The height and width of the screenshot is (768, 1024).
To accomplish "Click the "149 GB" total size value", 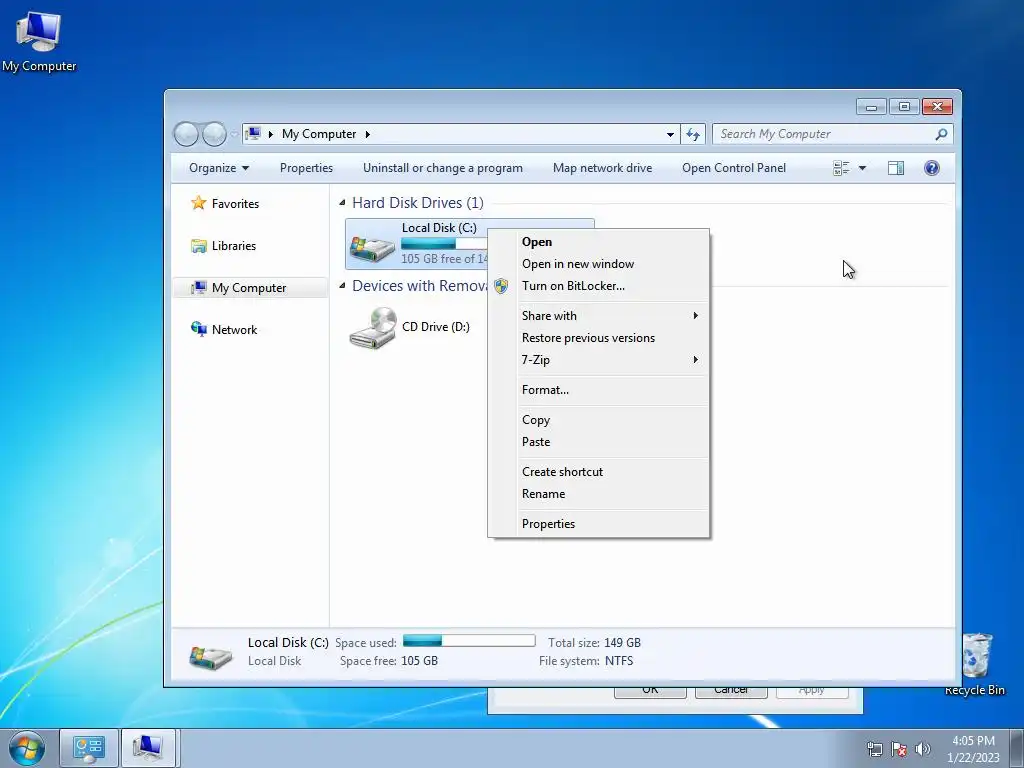I will [622, 643].
